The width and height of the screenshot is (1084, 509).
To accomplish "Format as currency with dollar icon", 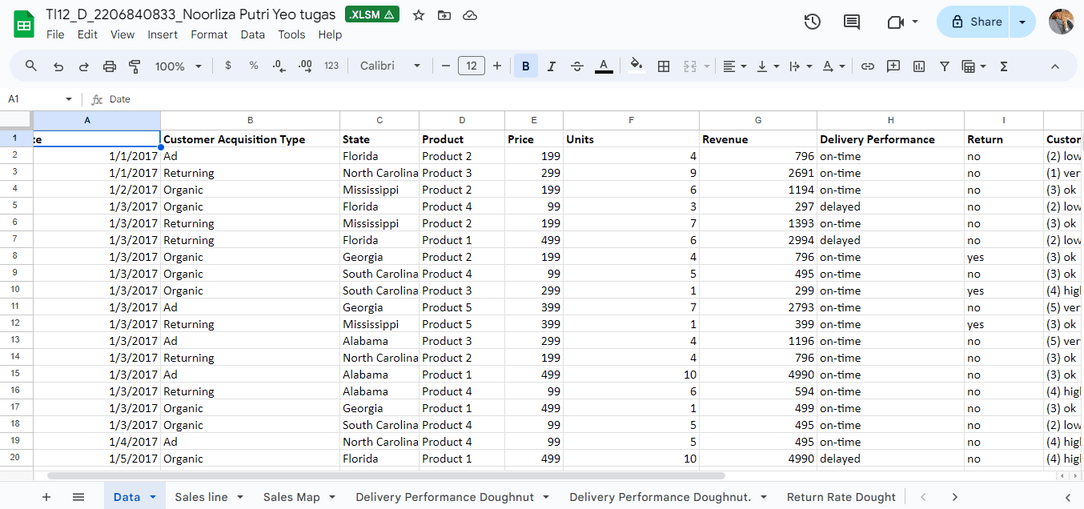I will pyautogui.click(x=228, y=66).
